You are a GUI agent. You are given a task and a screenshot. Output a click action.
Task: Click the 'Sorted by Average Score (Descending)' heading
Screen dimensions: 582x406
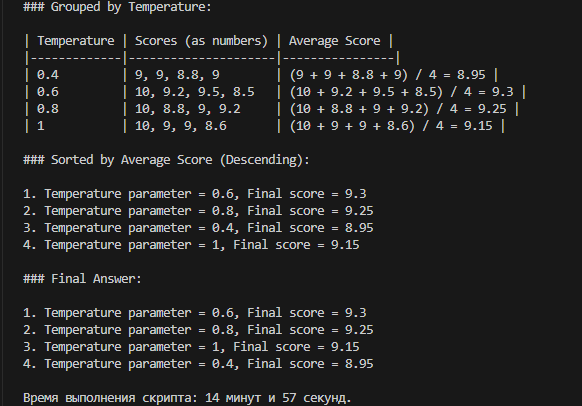tap(166, 160)
